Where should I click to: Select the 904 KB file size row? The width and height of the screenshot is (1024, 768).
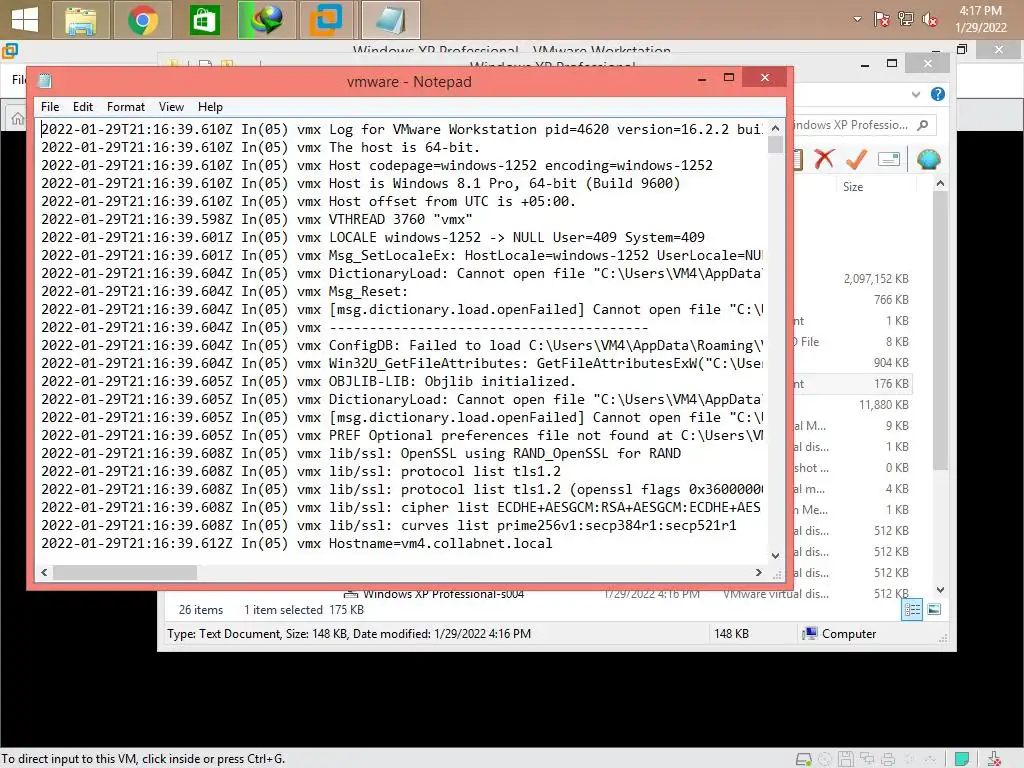coord(891,363)
